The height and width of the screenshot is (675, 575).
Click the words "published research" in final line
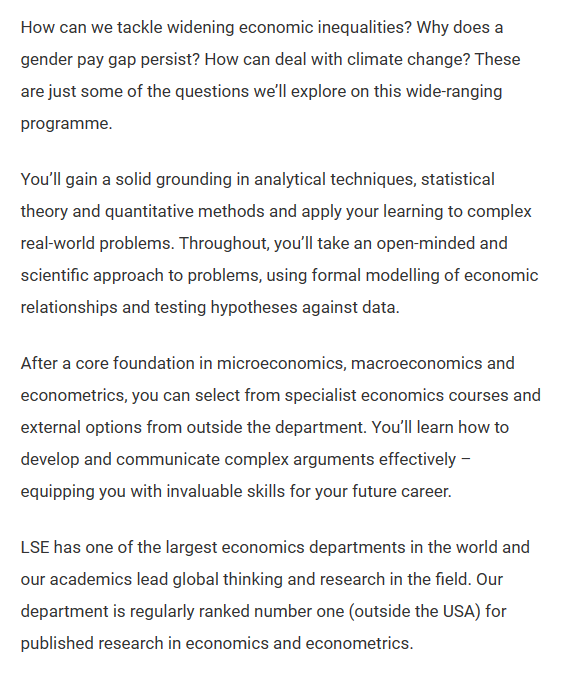coord(92,644)
